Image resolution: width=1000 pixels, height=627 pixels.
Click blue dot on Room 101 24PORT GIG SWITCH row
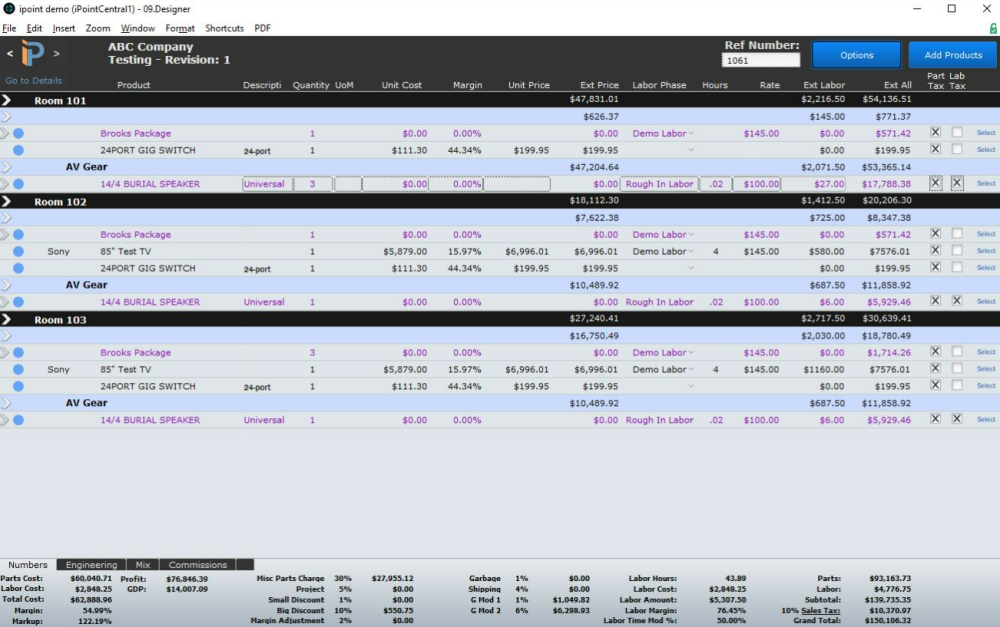pos(18,150)
